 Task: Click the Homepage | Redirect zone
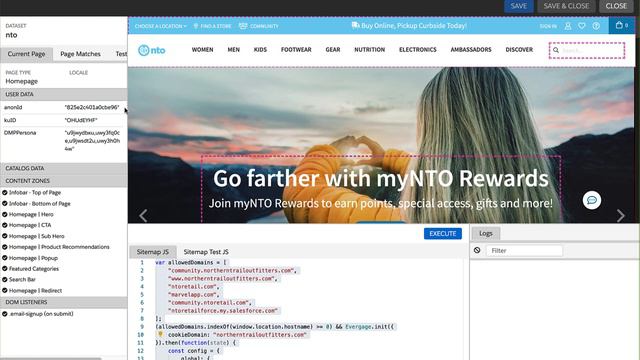pyautogui.click(x=36, y=291)
